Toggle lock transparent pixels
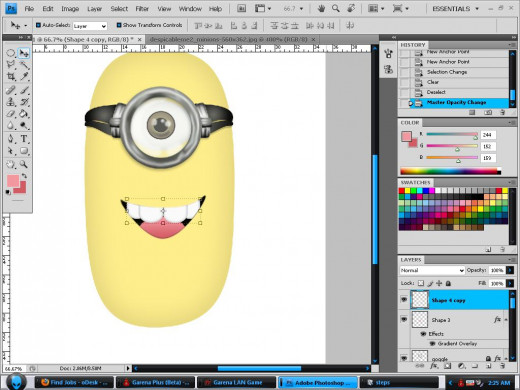The height and width of the screenshot is (390, 520). [x=421, y=283]
